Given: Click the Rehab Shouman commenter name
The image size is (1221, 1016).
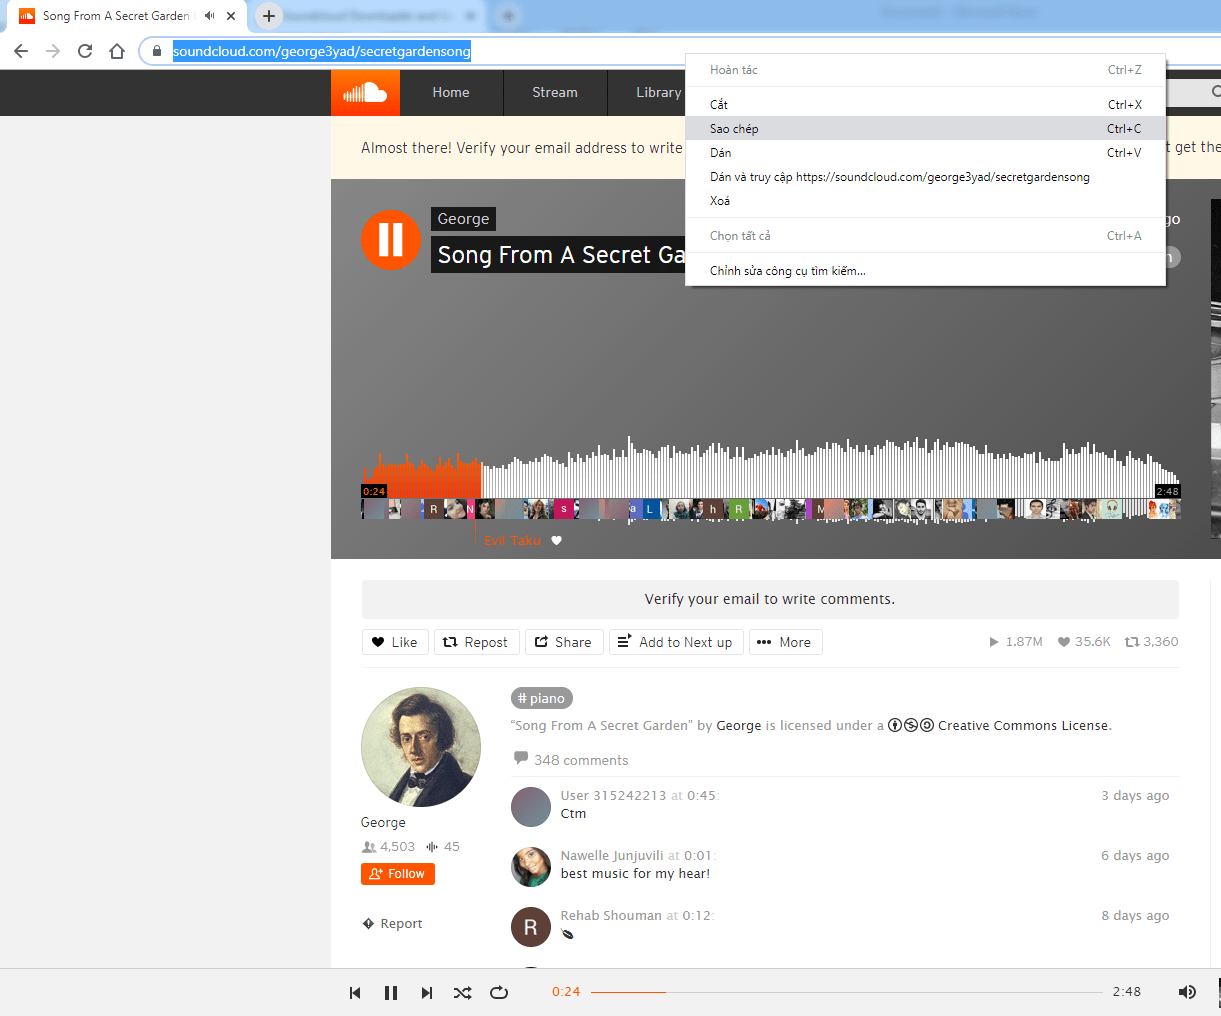Looking at the screenshot, I should click(x=611, y=916).
